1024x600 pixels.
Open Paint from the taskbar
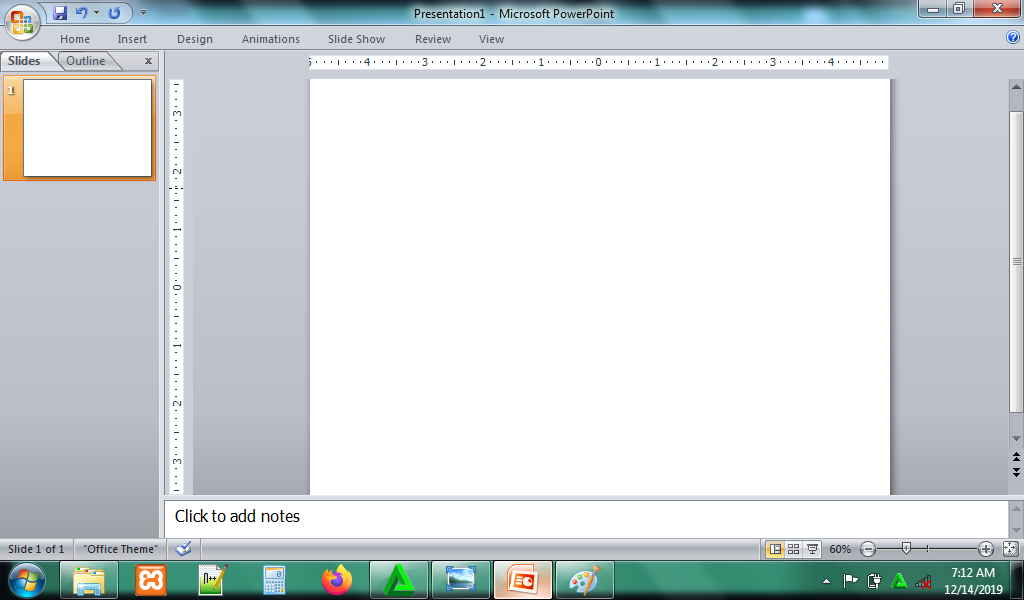(584, 580)
